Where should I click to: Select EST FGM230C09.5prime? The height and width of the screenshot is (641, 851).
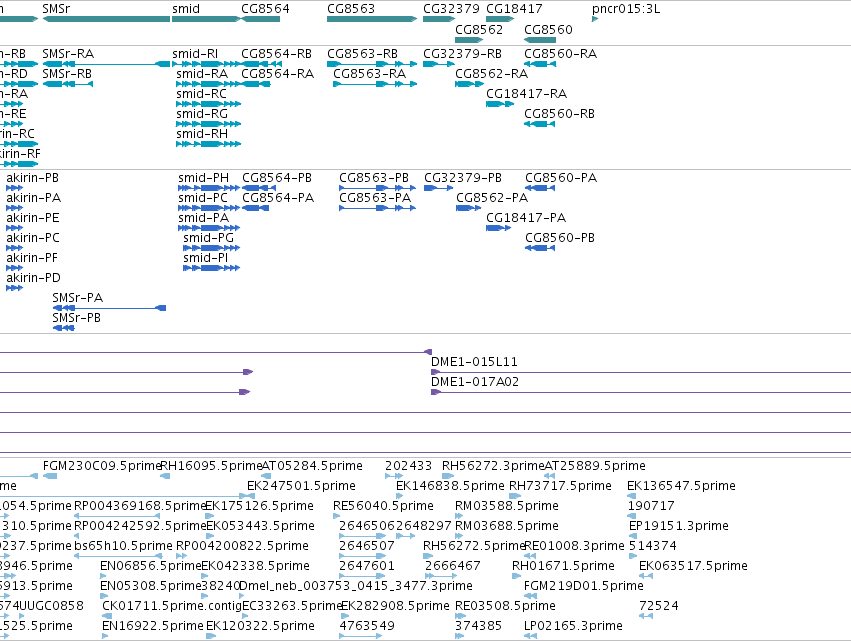(x=102, y=466)
